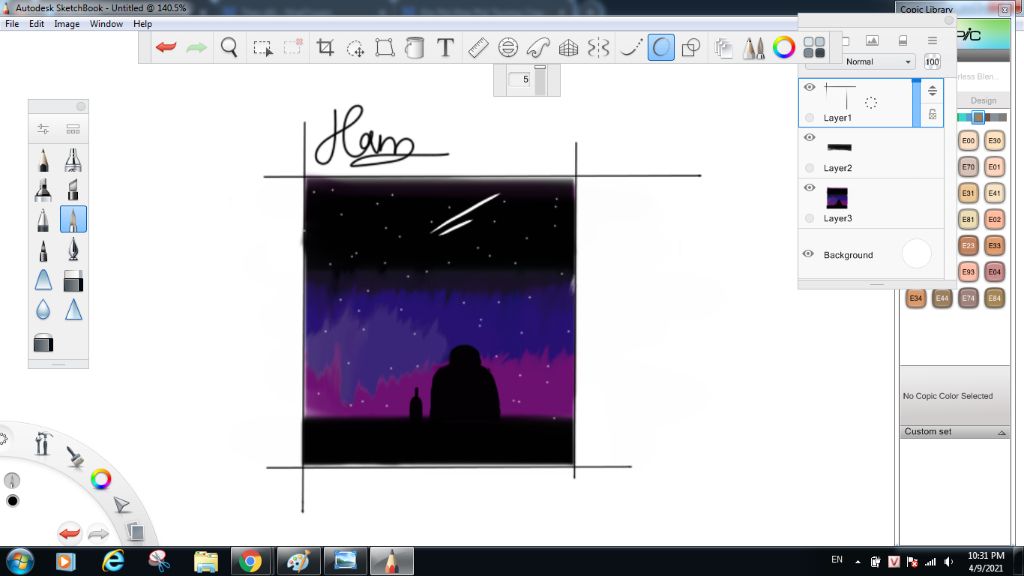1024x576 pixels.
Task: Click the brush size slider beside value 5
Action: click(x=540, y=80)
